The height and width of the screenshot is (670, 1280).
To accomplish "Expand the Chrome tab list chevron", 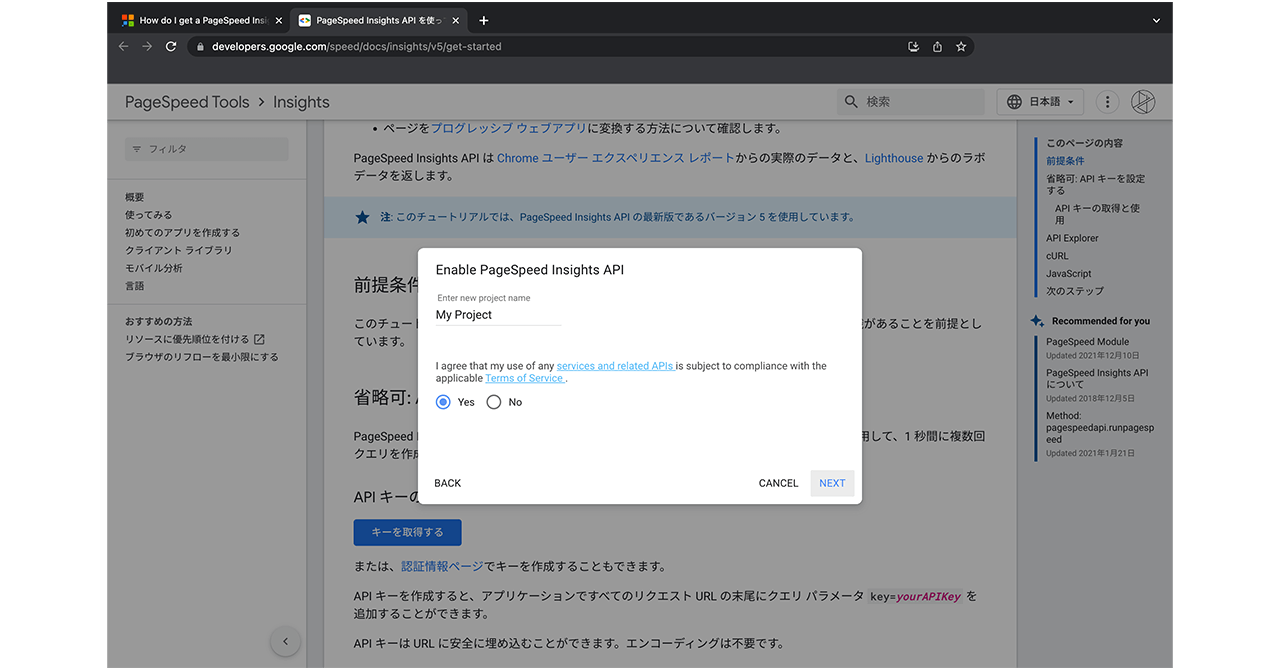I will click(x=1156, y=20).
